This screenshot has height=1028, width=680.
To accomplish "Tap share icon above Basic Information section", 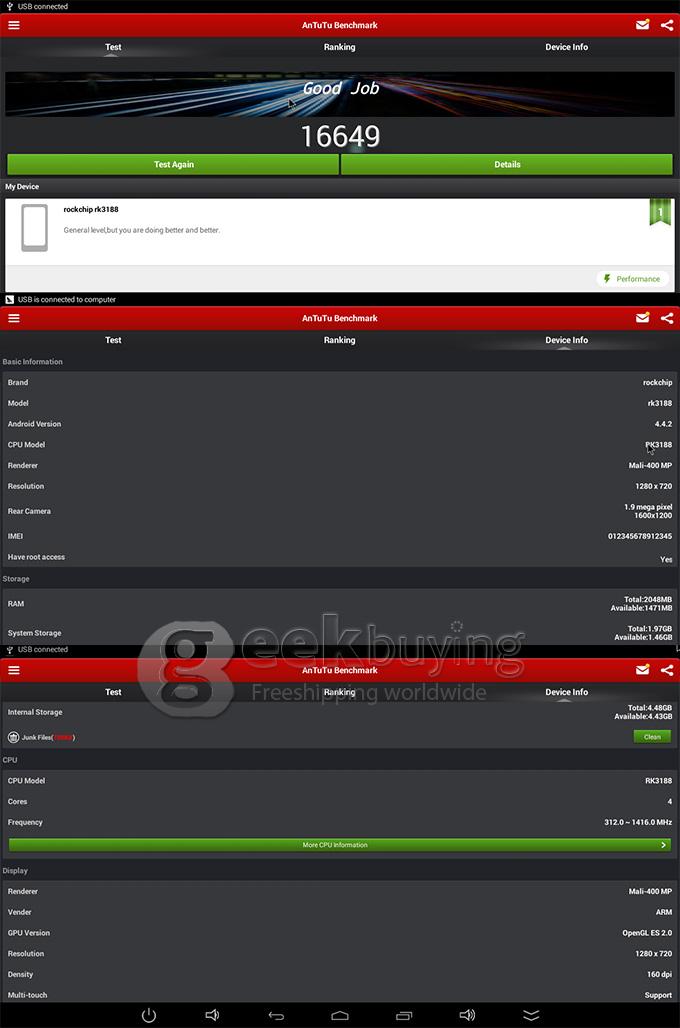I will click(x=667, y=318).
